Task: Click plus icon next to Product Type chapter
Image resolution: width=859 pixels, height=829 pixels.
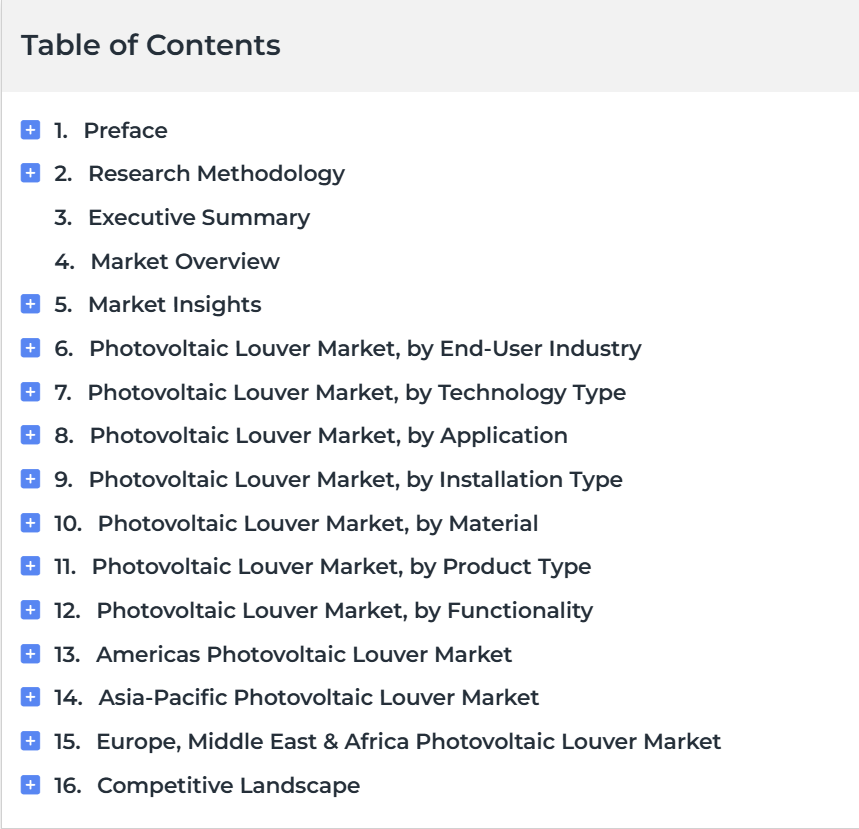Action: tap(30, 565)
